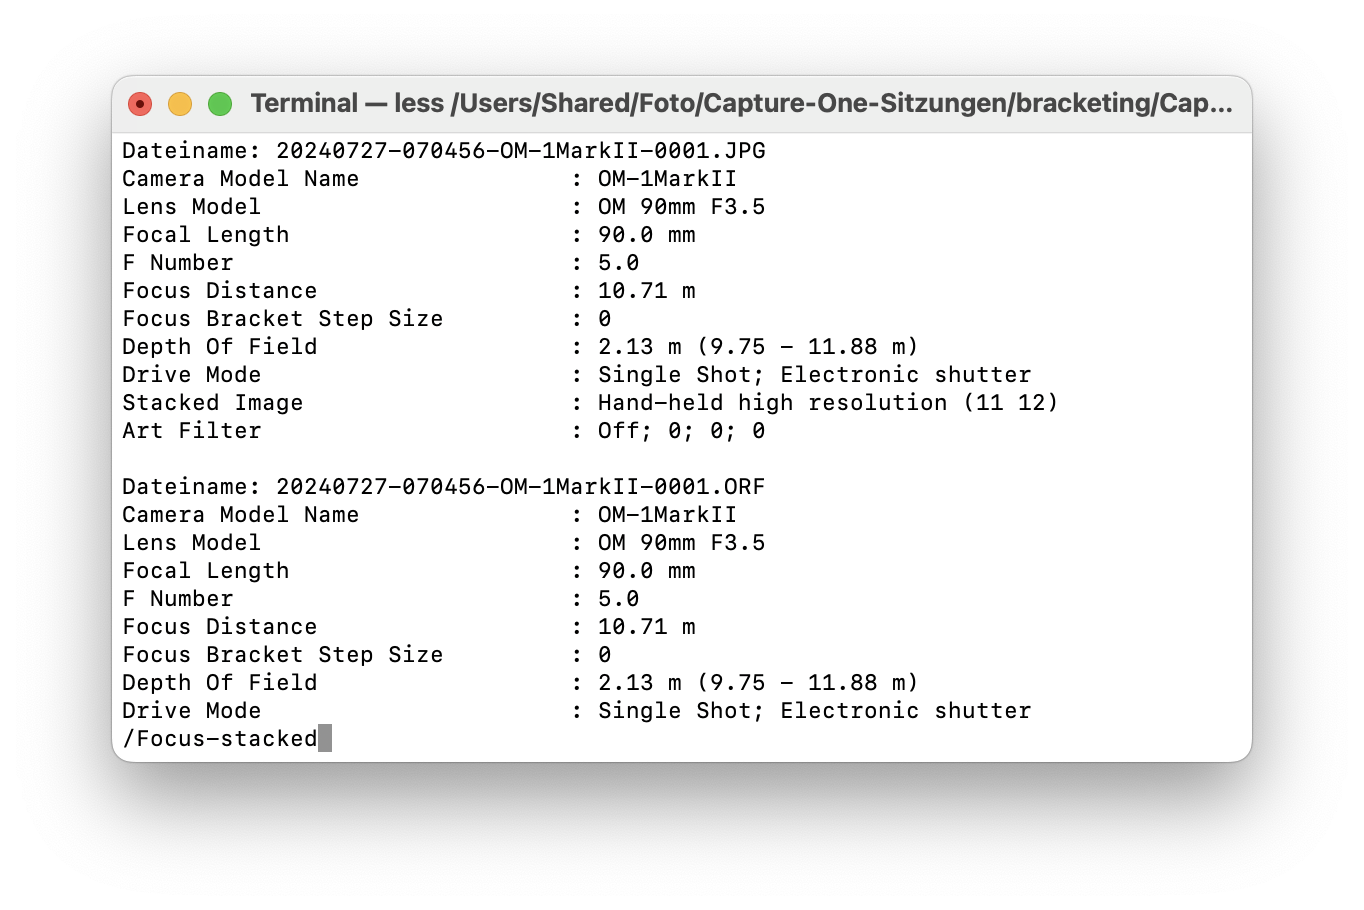Click the gray cursor block after Focus-stacked

[x=325, y=739]
